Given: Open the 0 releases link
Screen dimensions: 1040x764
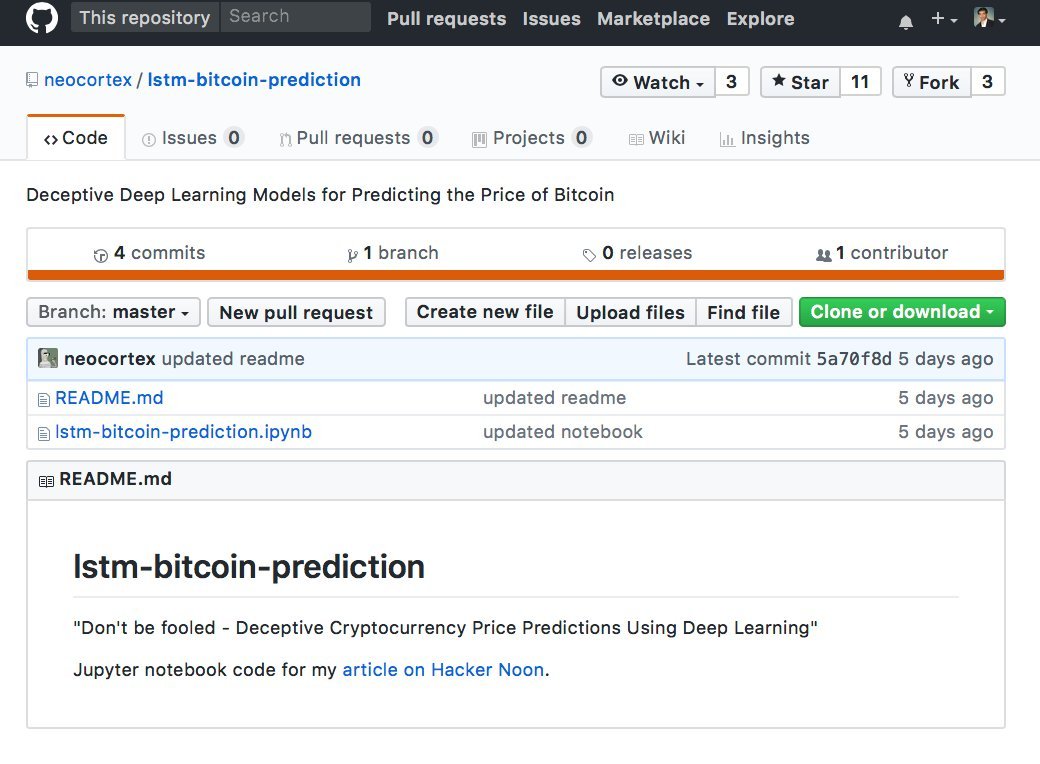Looking at the screenshot, I should click(x=637, y=253).
